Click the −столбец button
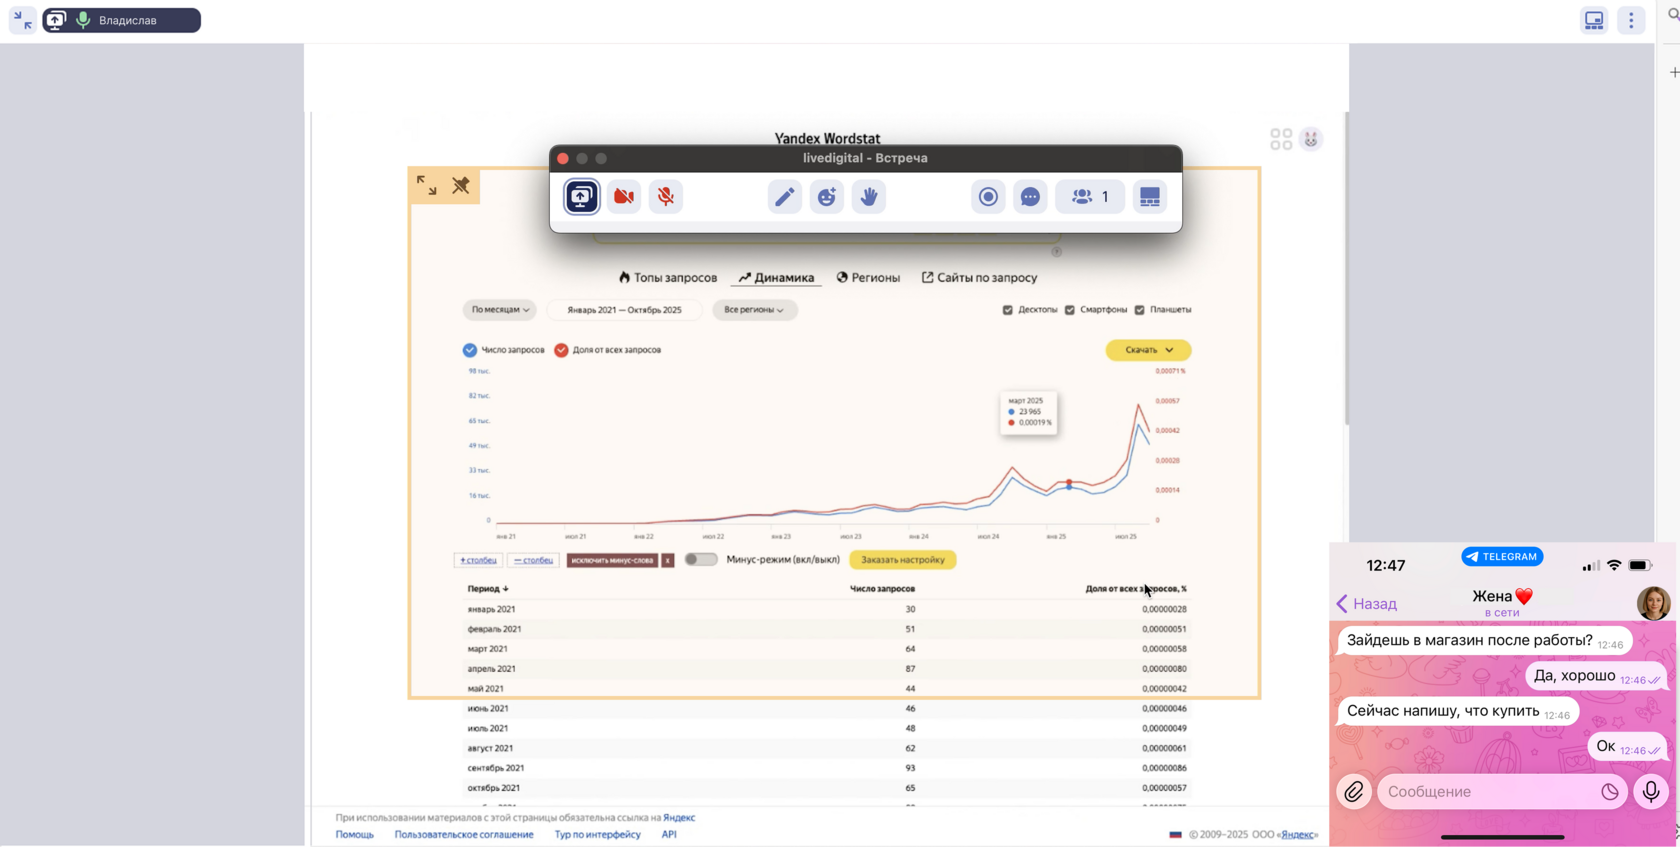Image resolution: width=1680 pixels, height=847 pixels. (534, 560)
